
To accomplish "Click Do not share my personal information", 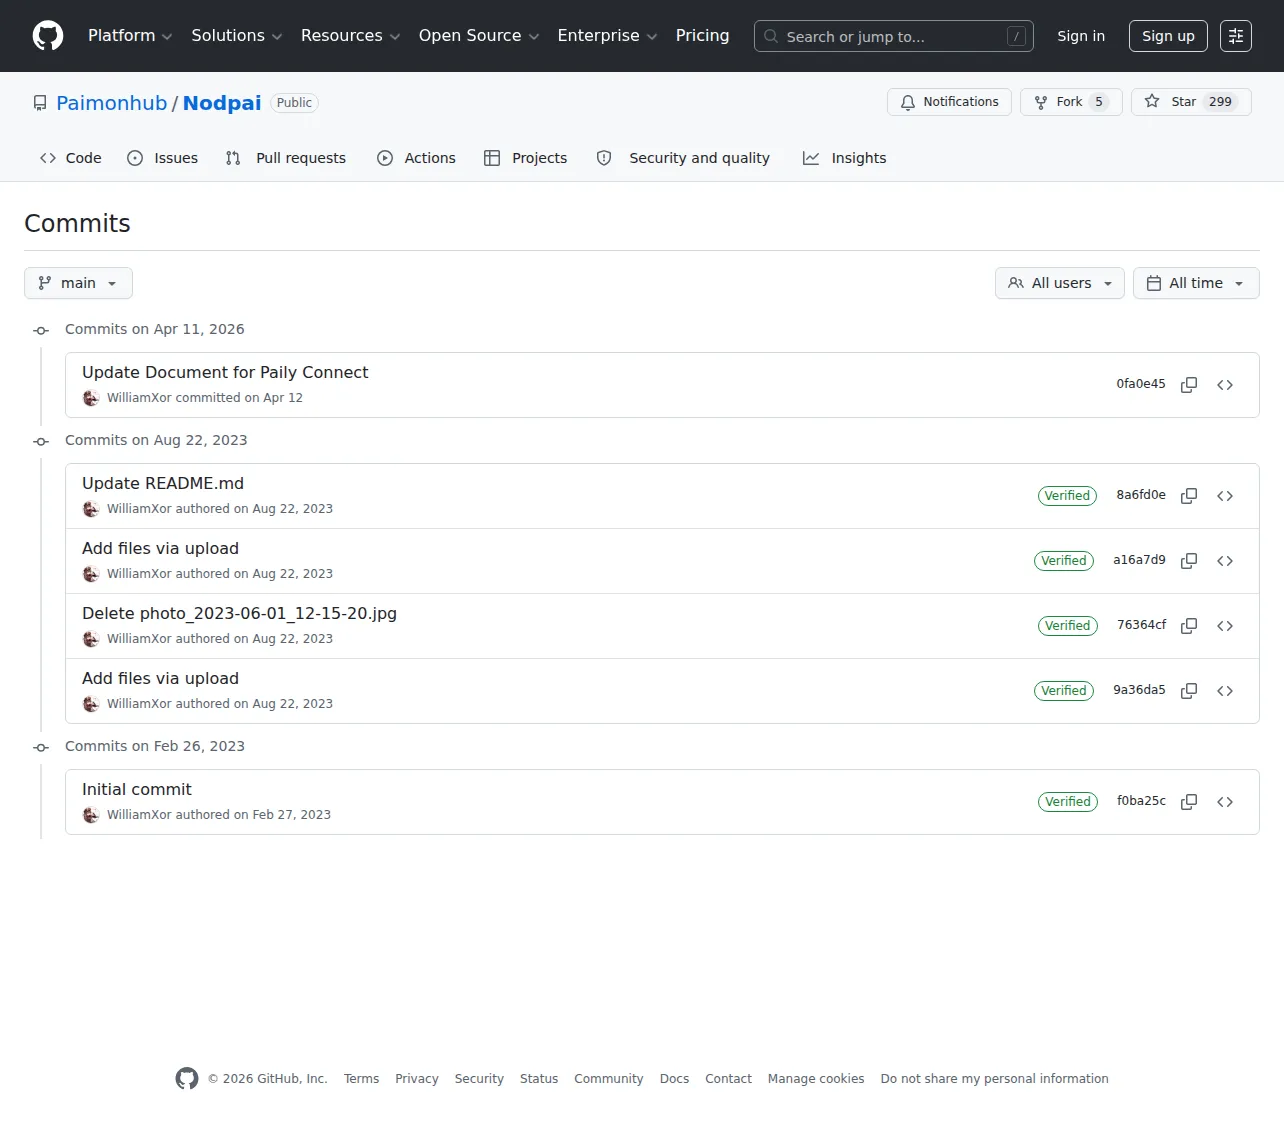I will (x=994, y=1079).
